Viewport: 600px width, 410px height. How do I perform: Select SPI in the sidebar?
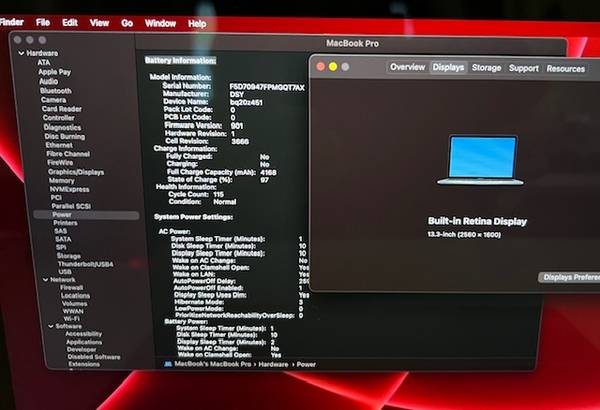pos(61,247)
